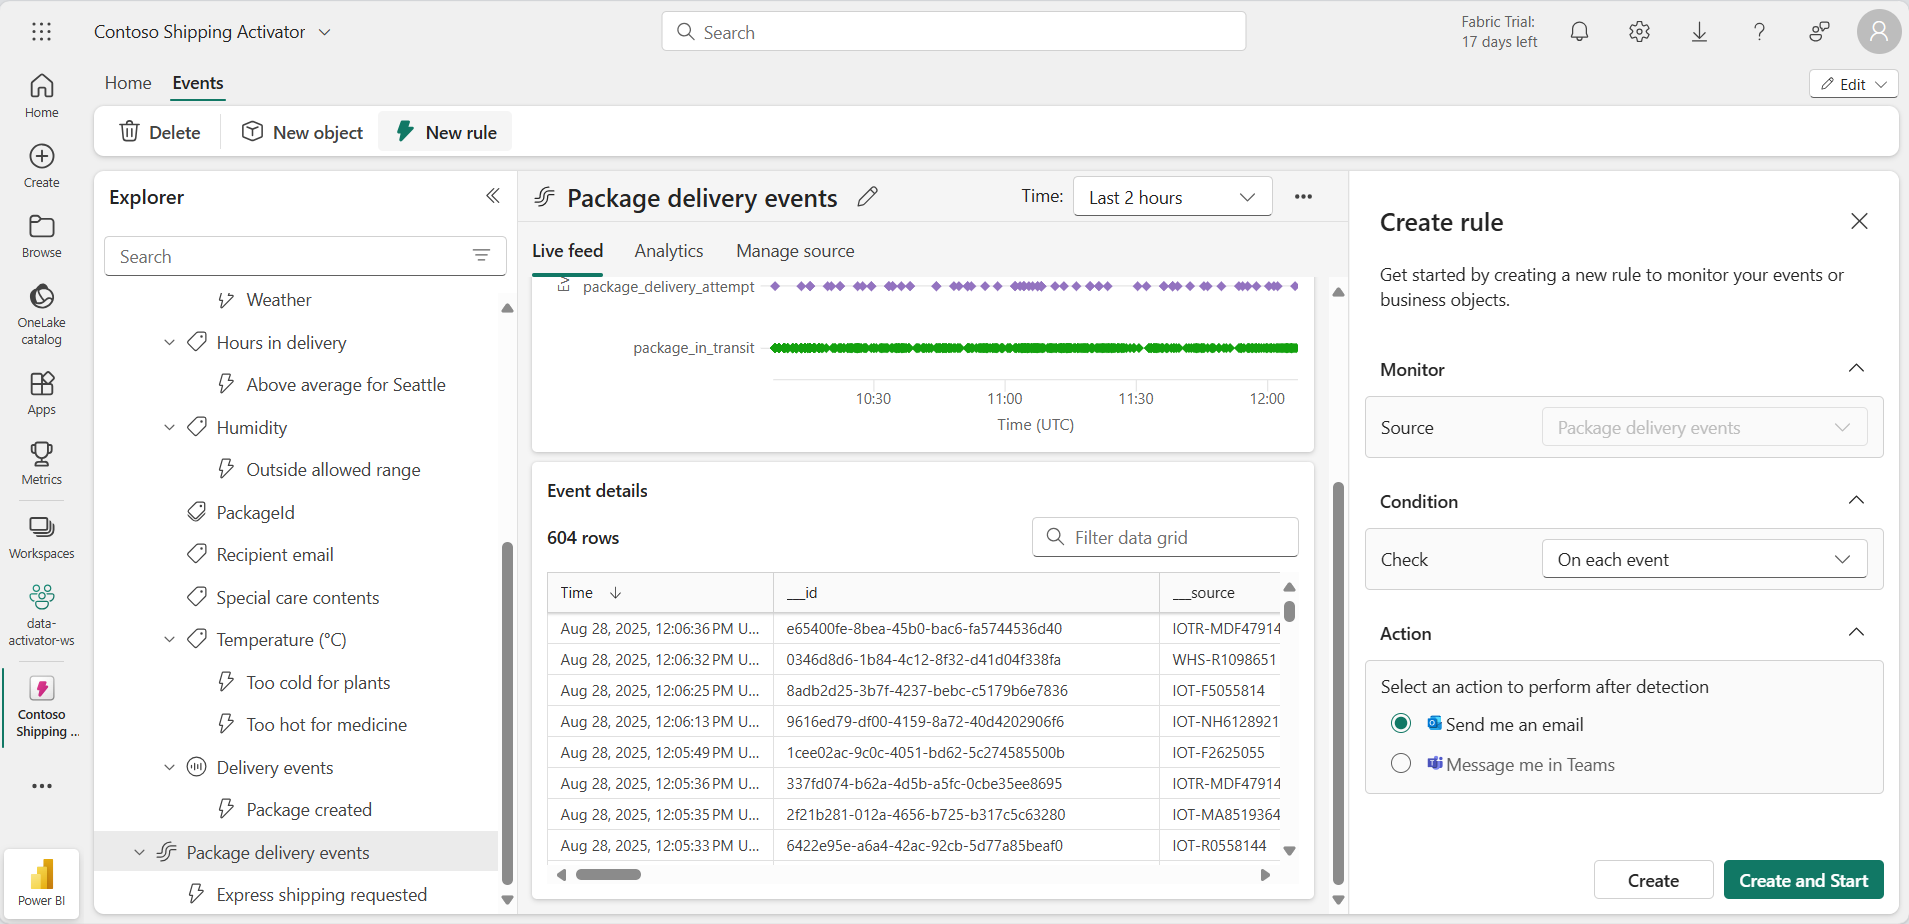Open the notifications bell icon
The image size is (1909, 924).
(1579, 32)
